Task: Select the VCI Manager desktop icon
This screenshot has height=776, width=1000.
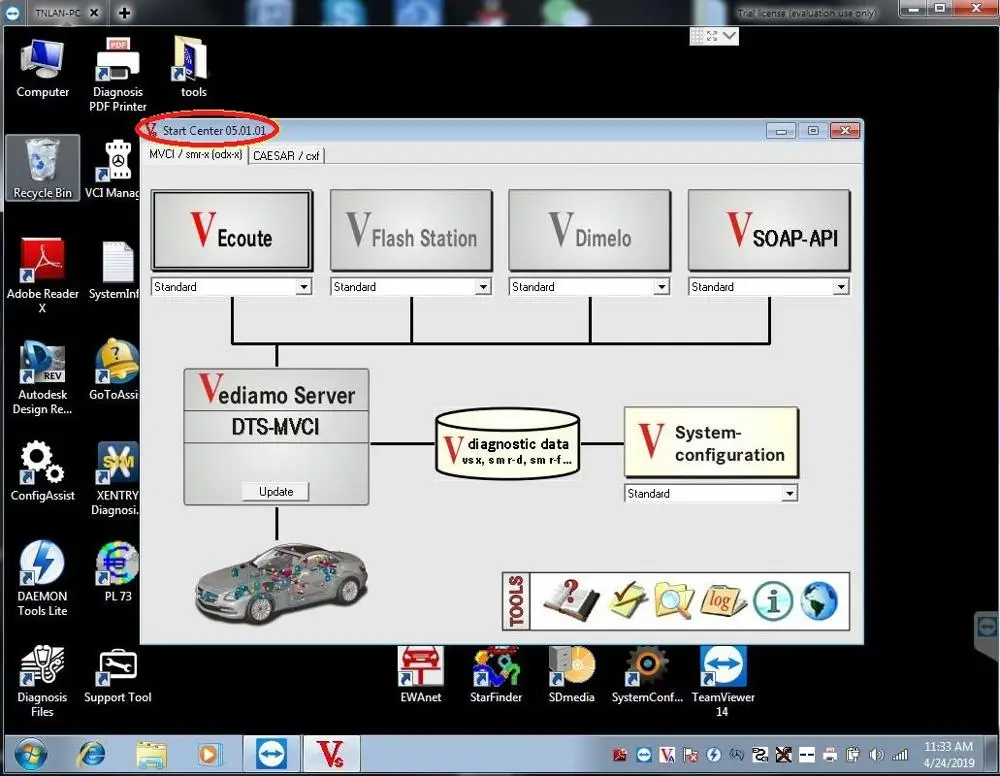Action: coord(114,168)
